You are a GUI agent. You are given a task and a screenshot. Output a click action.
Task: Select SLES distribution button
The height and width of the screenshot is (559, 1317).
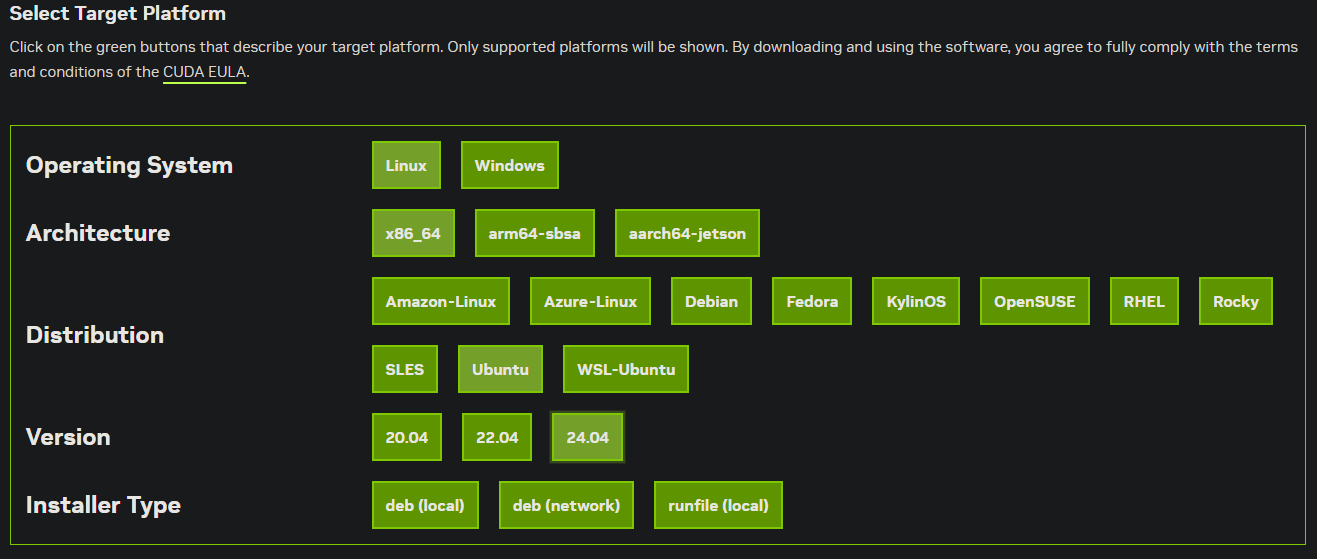(405, 369)
